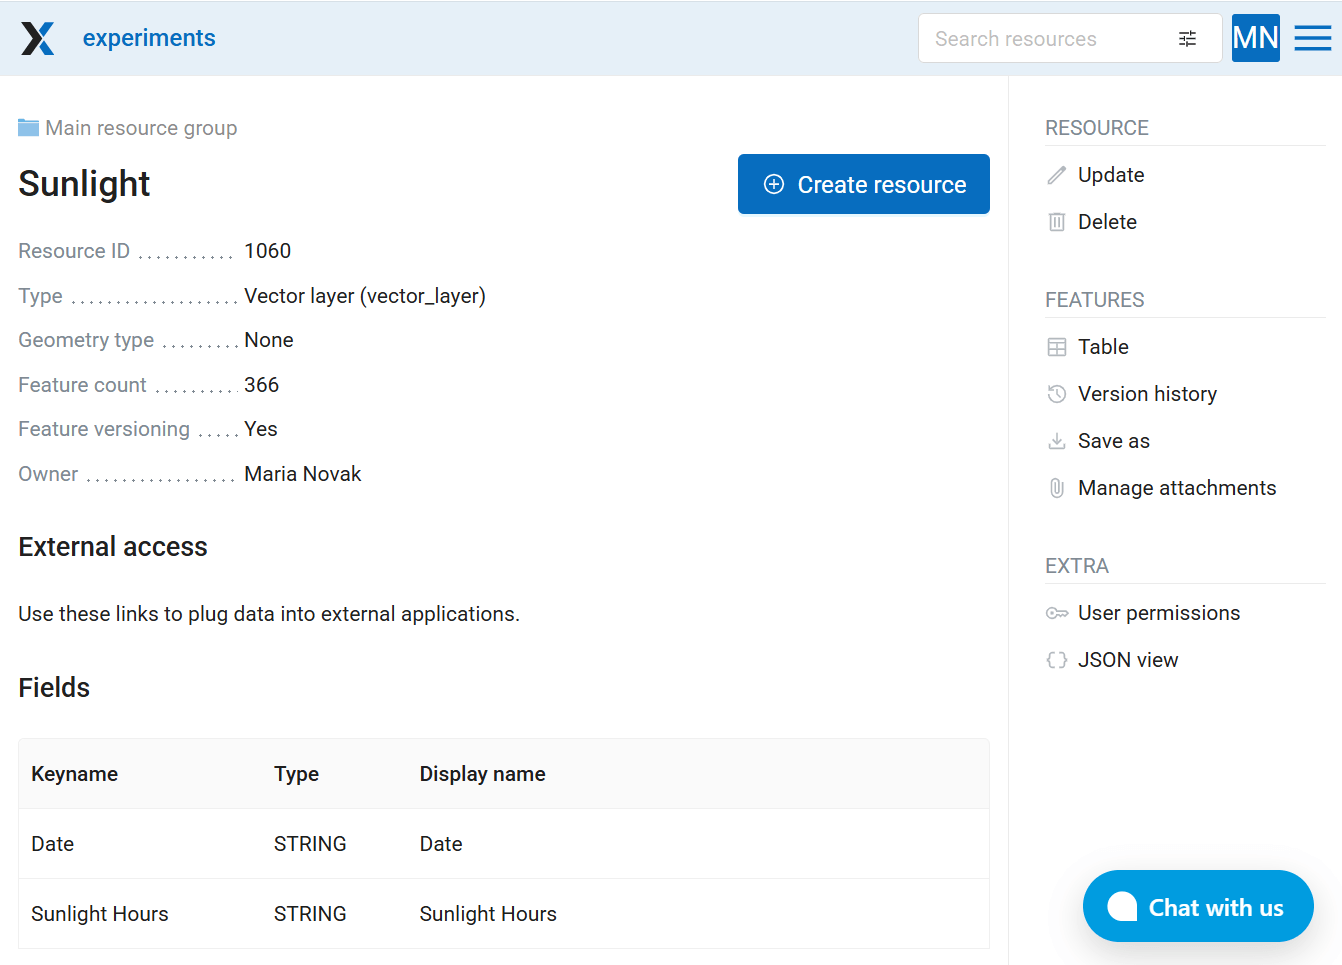The width and height of the screenshot is (1342, 965).
Task: Open Manage attachments
Action: point(1177,488)
